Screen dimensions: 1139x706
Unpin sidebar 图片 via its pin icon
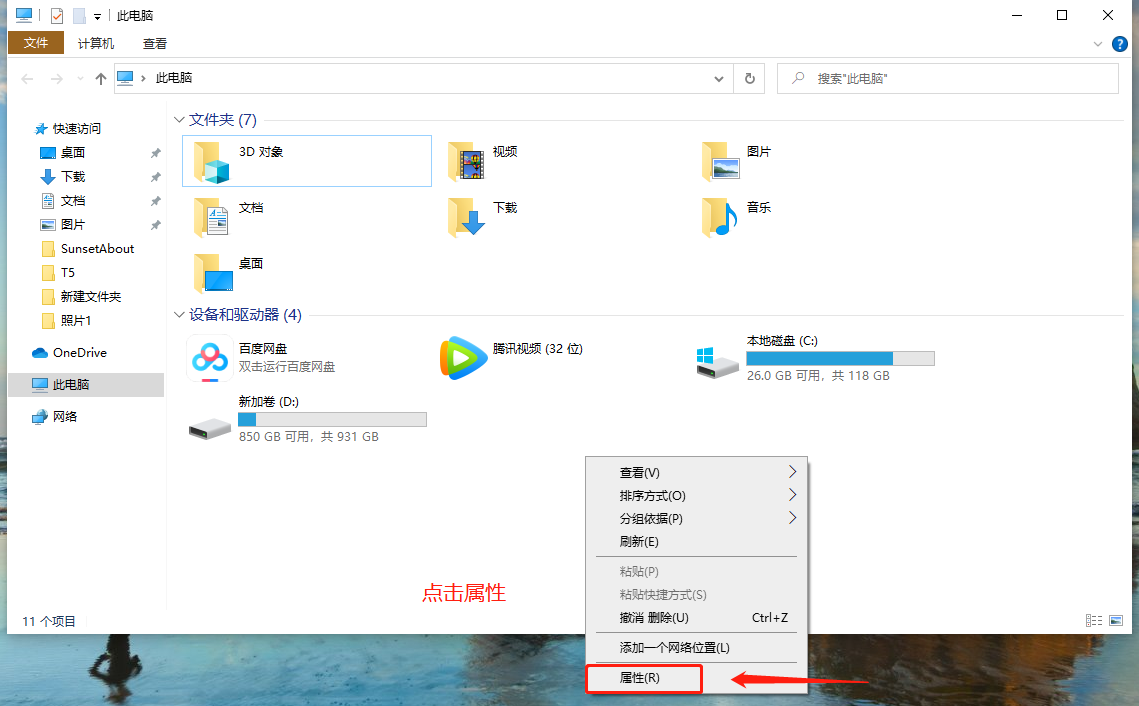(155, 224)
